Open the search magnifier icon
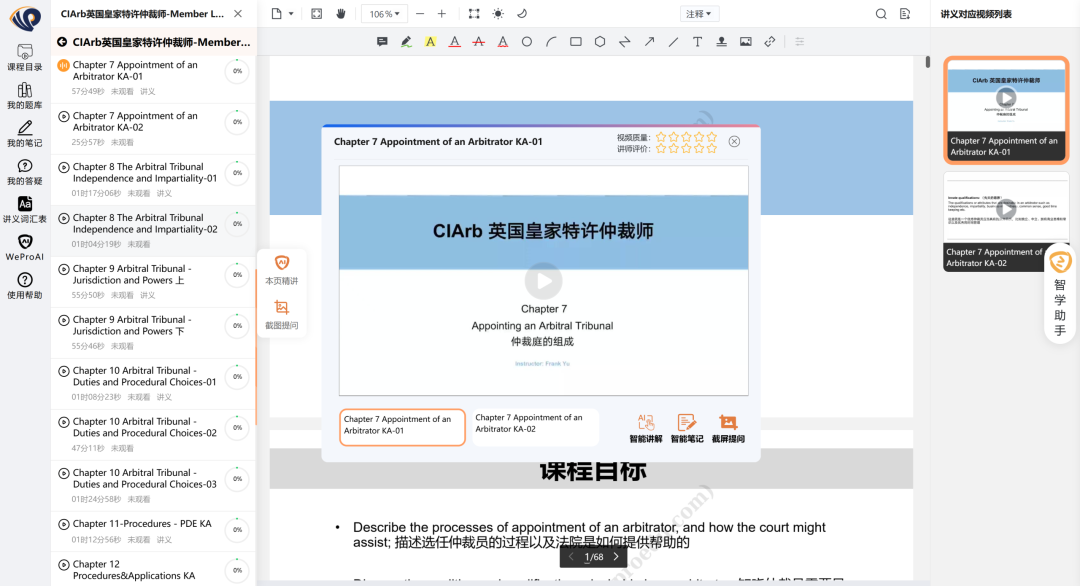The image size is (1080, 586). [881, 14]
